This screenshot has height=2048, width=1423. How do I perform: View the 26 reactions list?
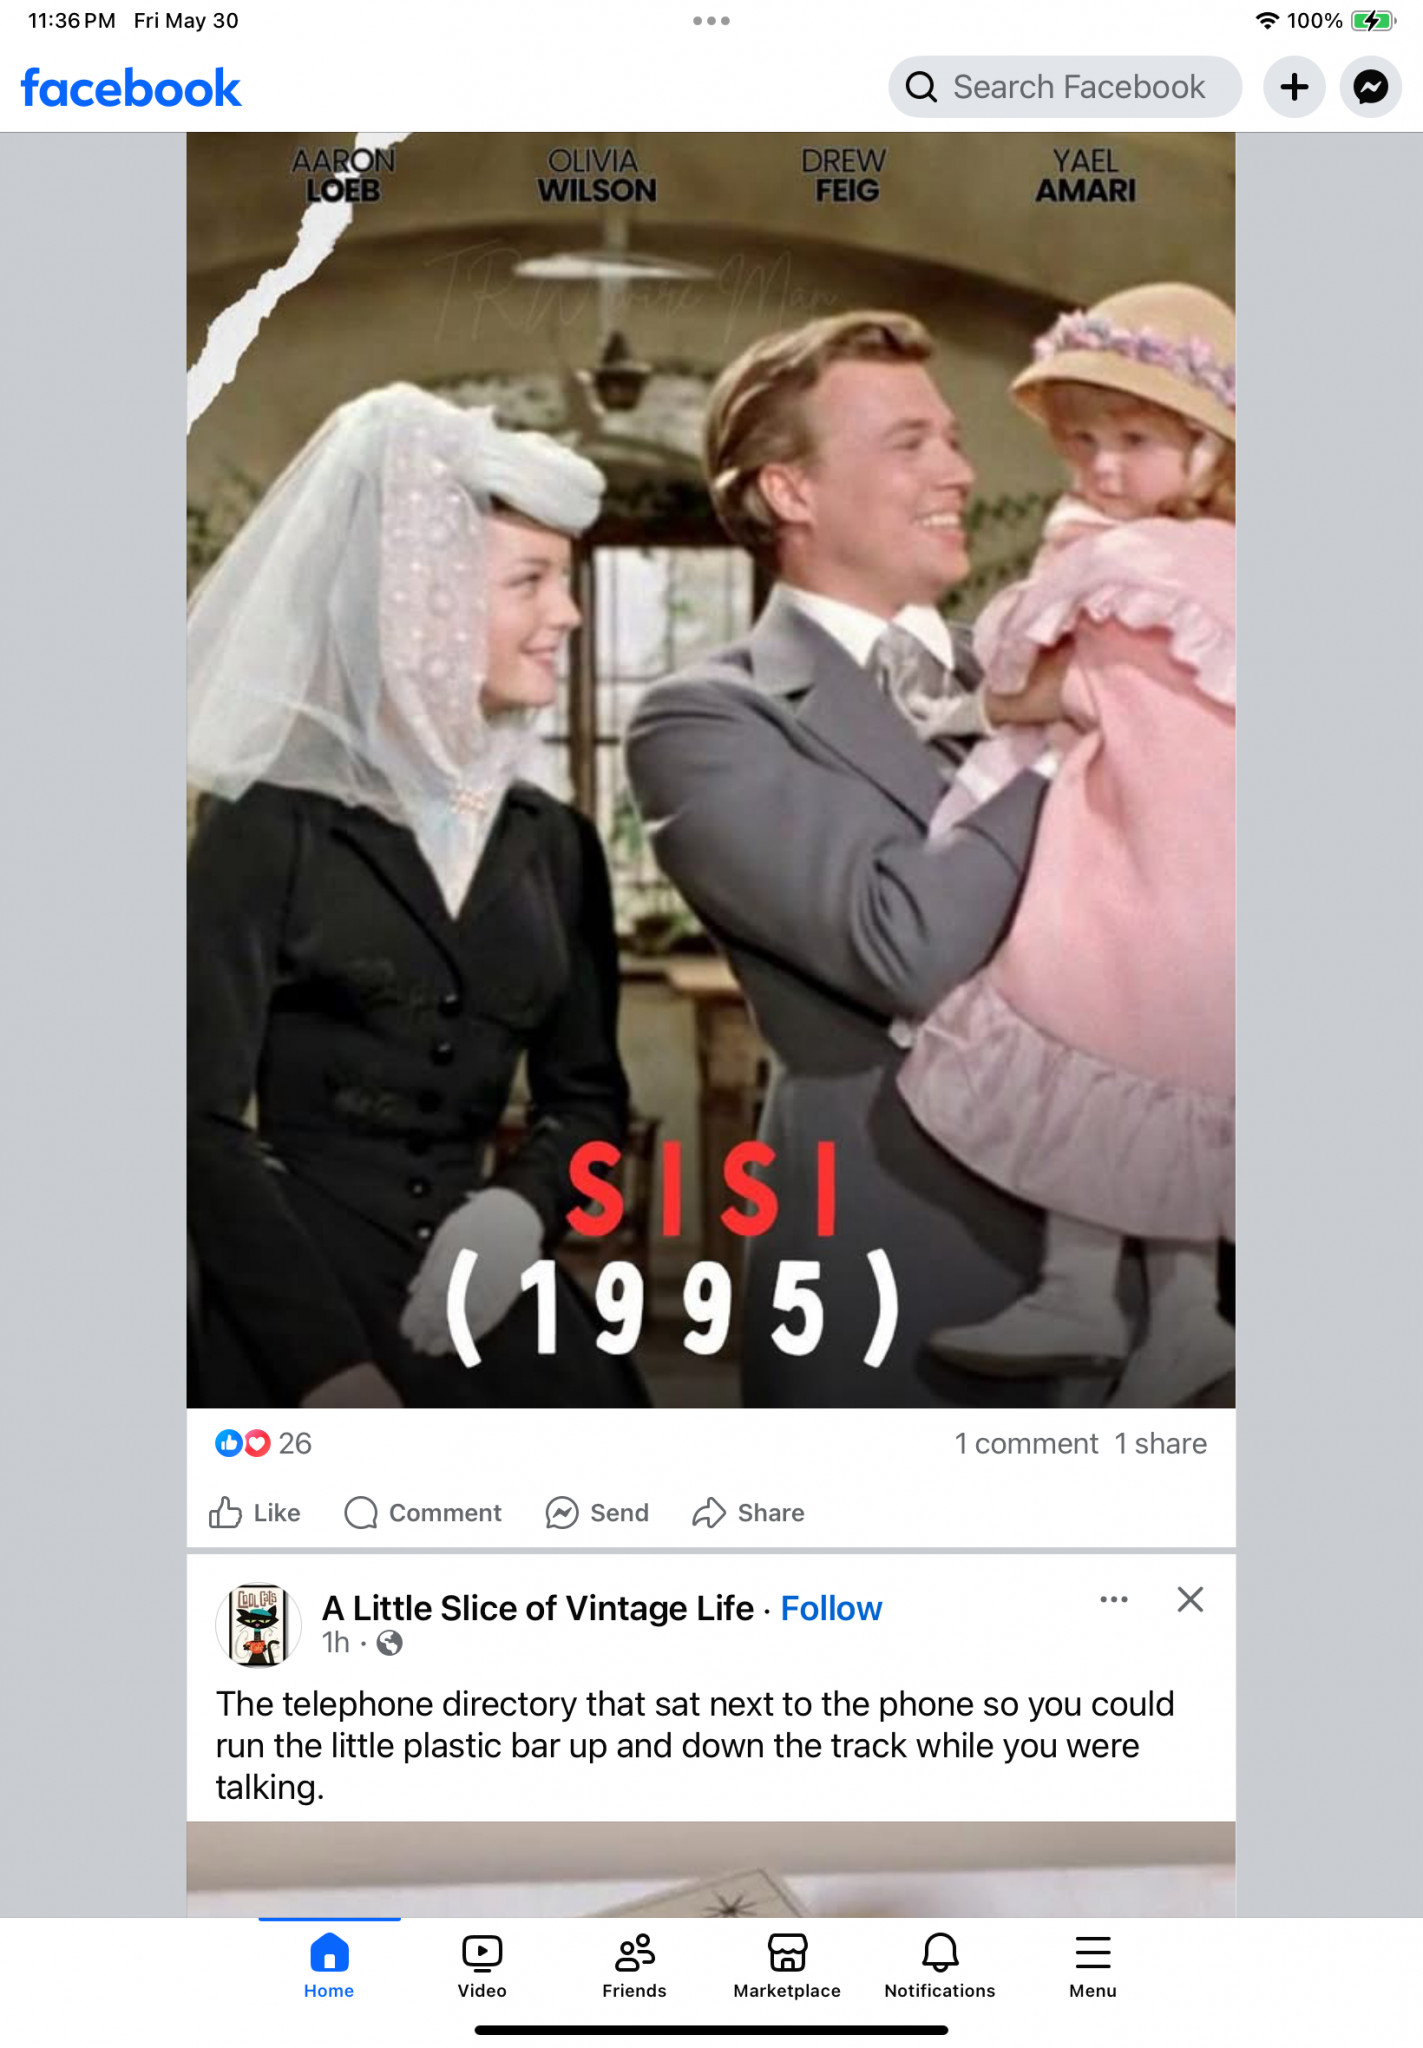[263, 1443]
